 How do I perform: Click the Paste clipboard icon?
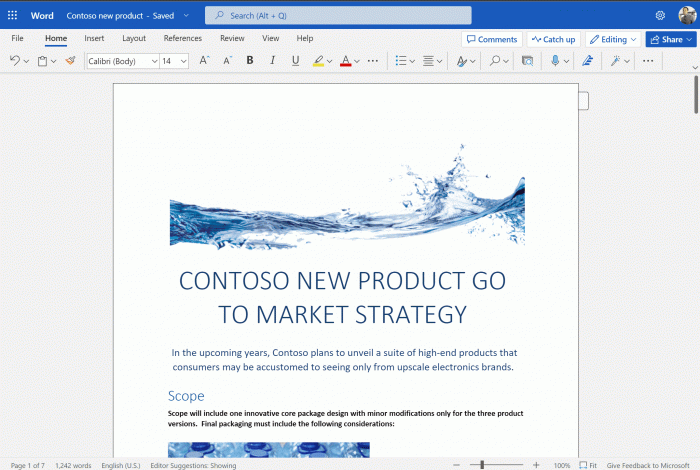tap(42, 61)
